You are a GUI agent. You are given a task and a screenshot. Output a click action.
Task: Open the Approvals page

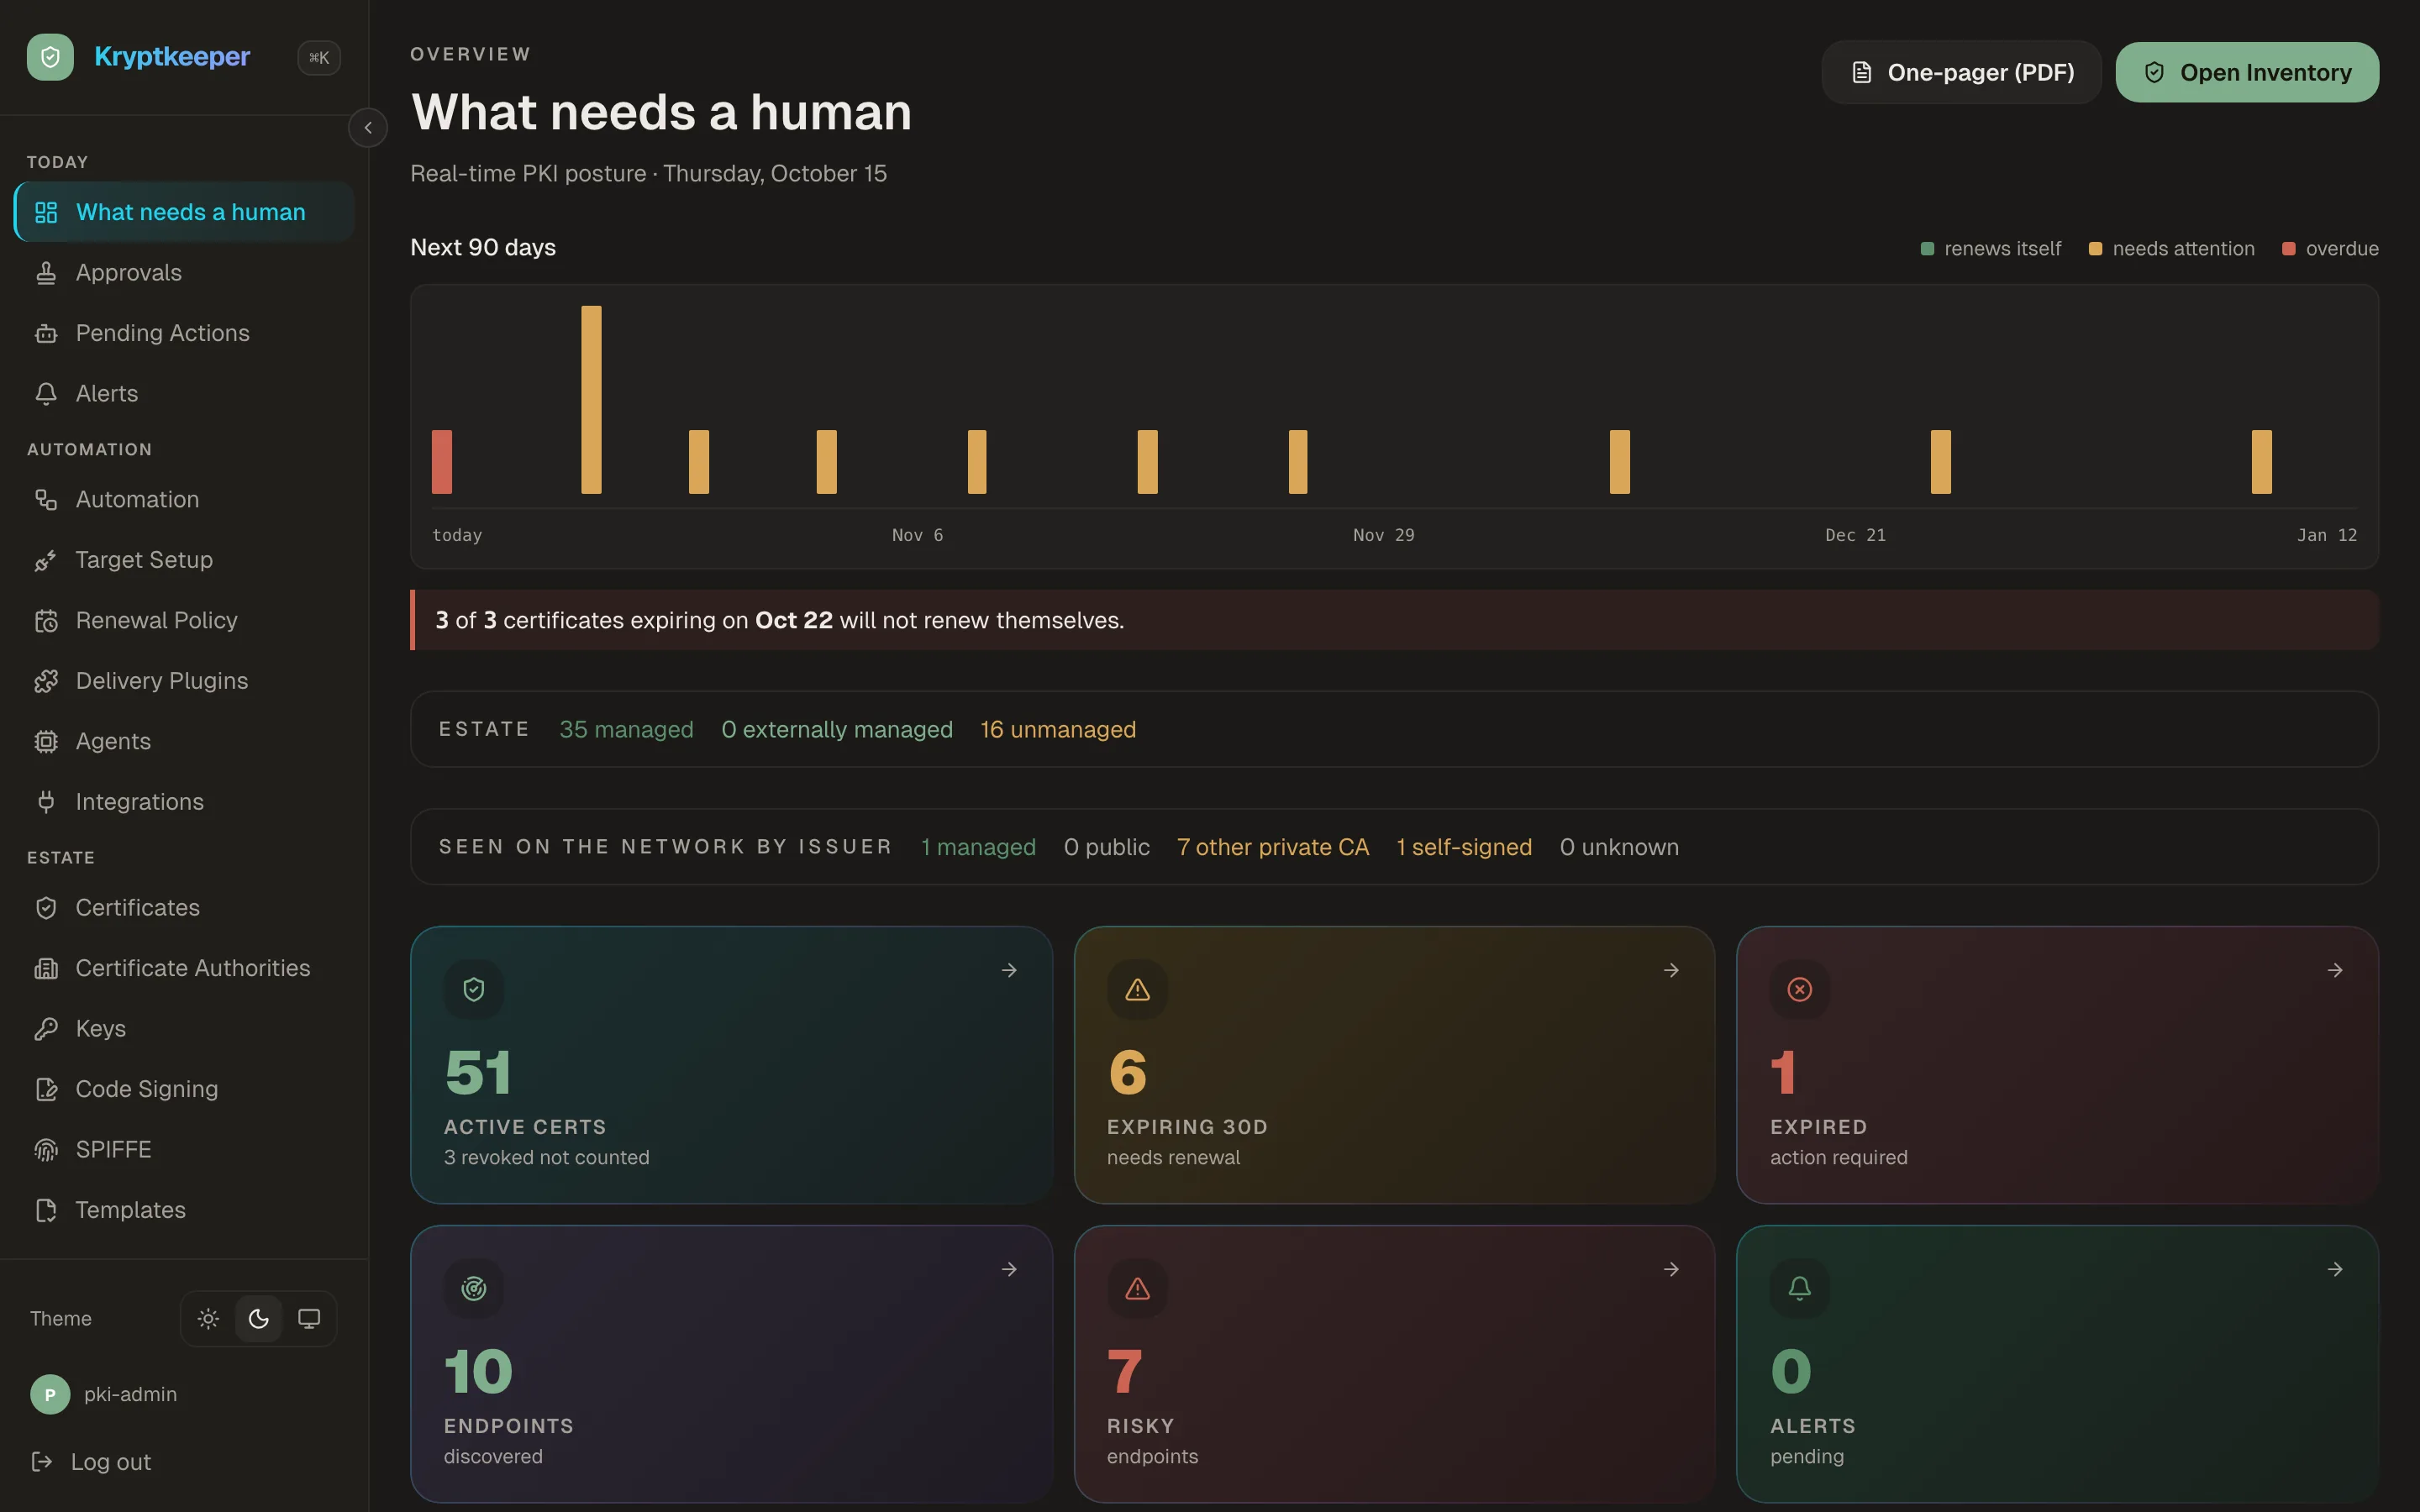click(x=184, y=273)
